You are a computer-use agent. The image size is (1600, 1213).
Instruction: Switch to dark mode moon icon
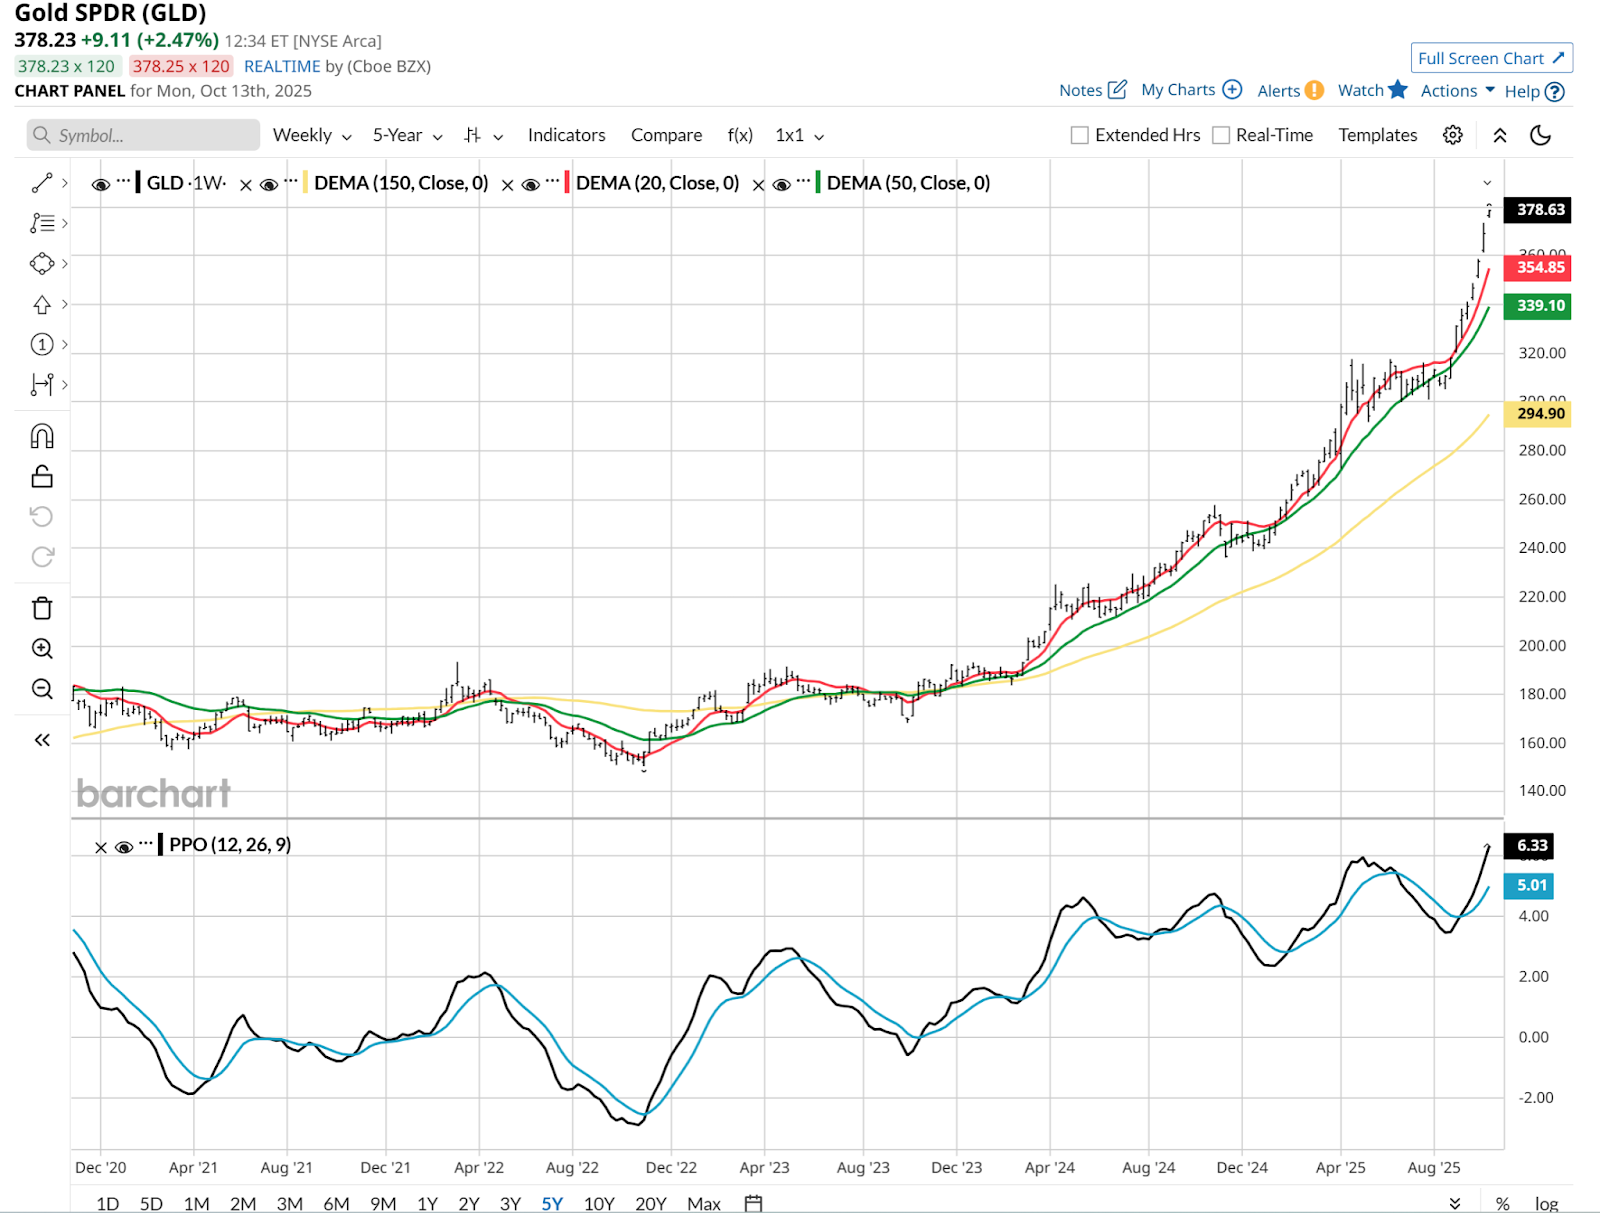coord(1540,135)
